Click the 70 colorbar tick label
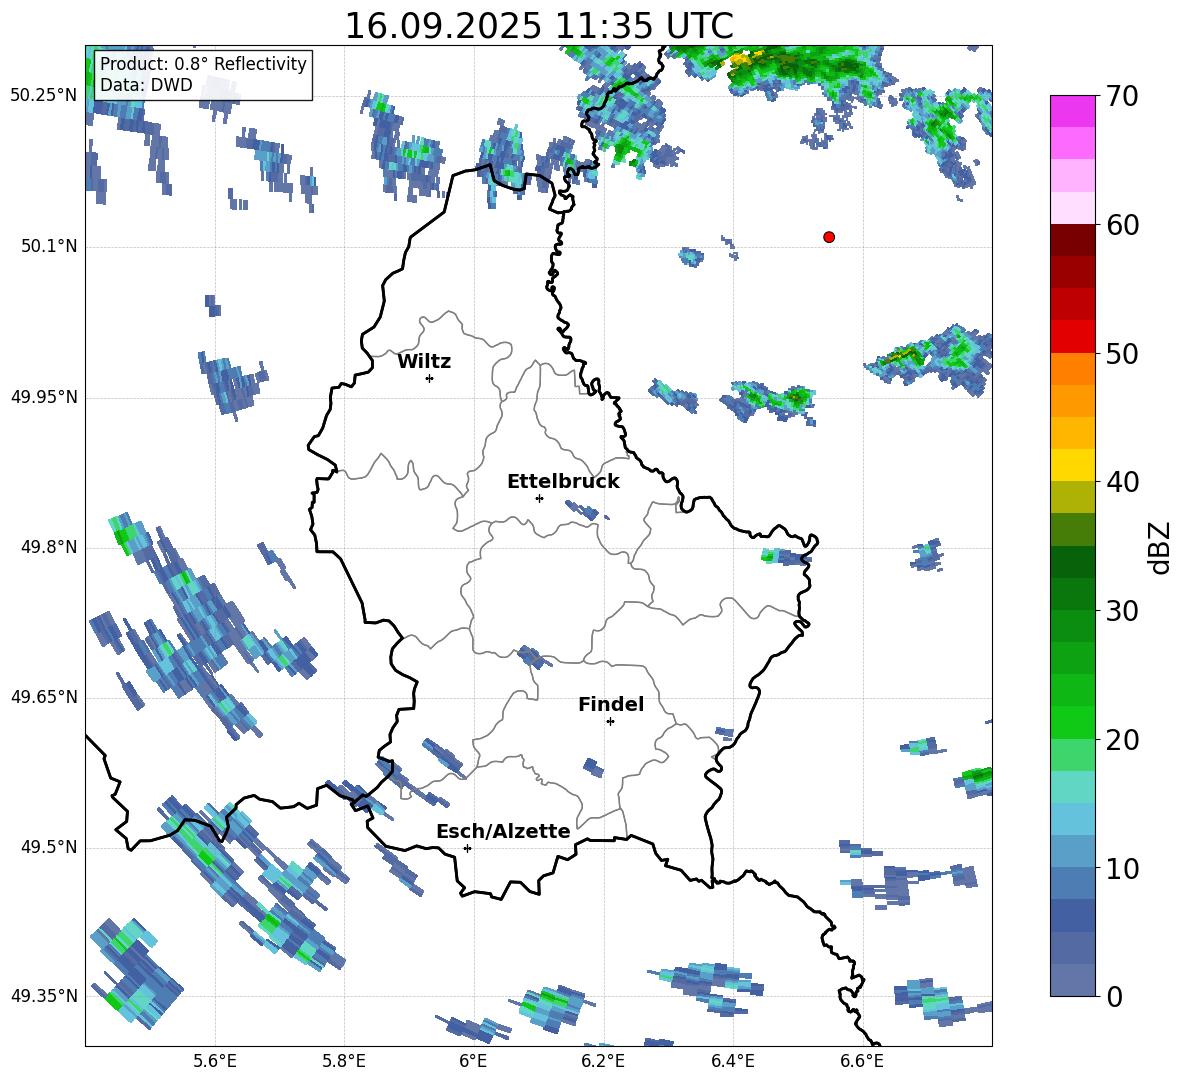This screenshot has width=1184, height=1081. pos(1121,96)
